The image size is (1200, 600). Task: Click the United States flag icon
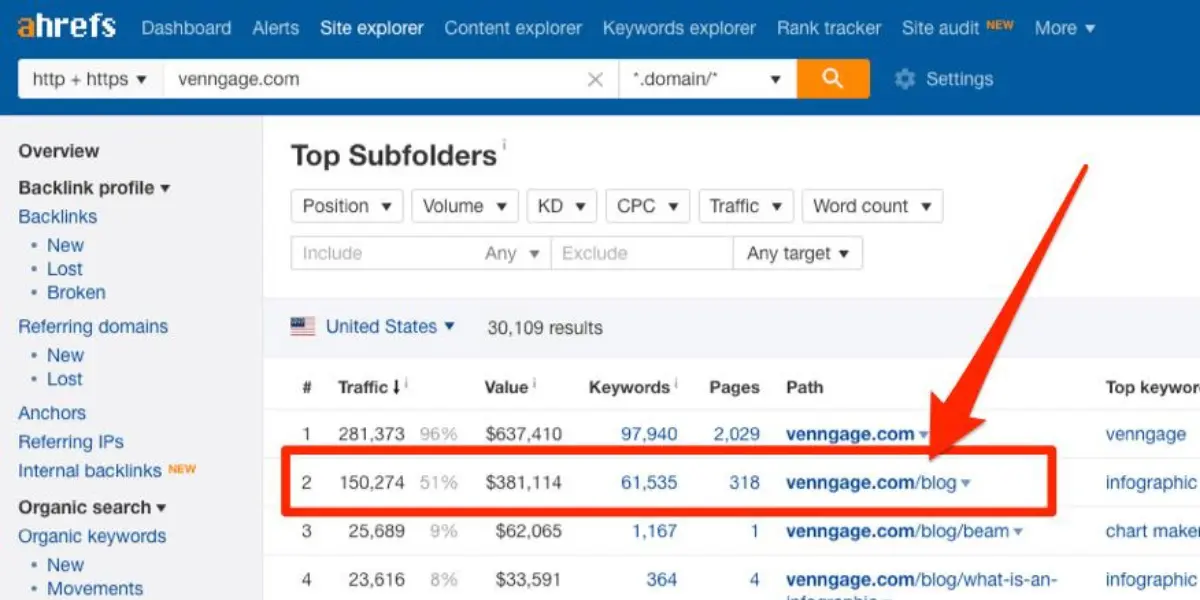(x=303, y=326)
